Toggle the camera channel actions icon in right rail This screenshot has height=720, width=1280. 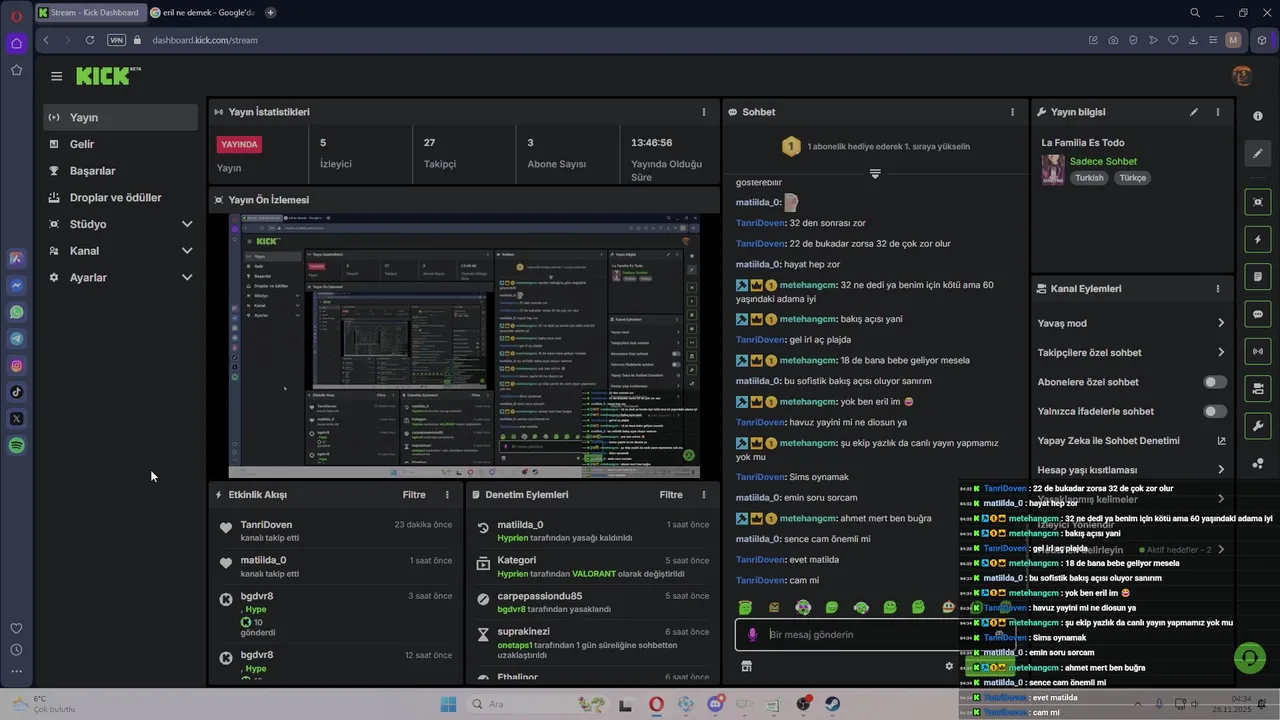click(1258, 388)
